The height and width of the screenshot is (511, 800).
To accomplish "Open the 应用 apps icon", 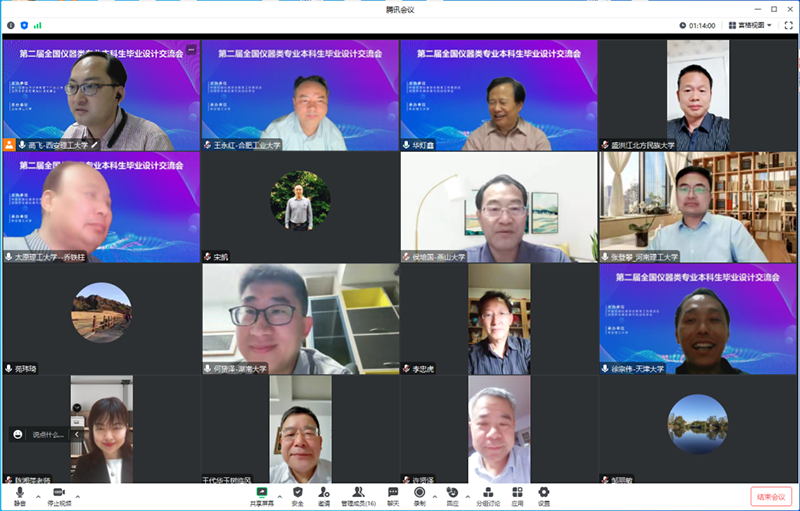I will pyautogui.click(x=517, y=494).
